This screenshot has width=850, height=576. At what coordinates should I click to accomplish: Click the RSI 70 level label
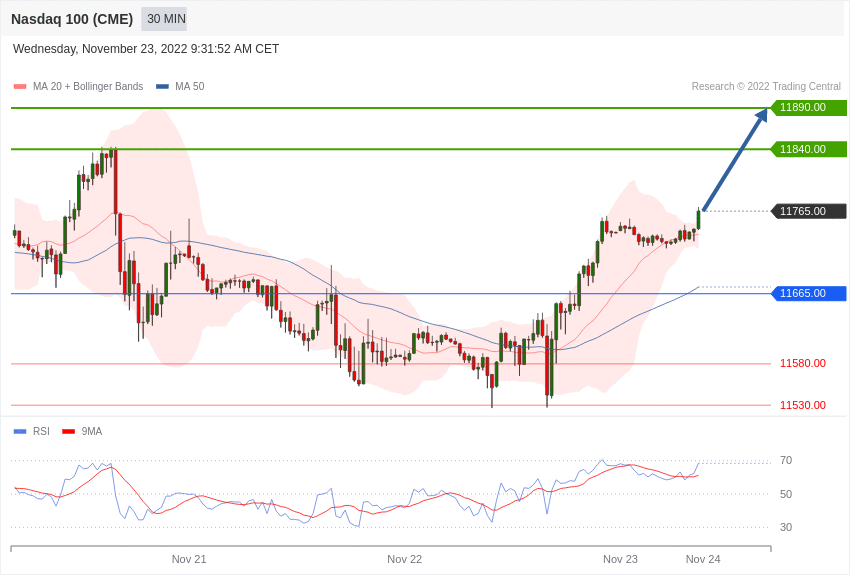point(786,460)
